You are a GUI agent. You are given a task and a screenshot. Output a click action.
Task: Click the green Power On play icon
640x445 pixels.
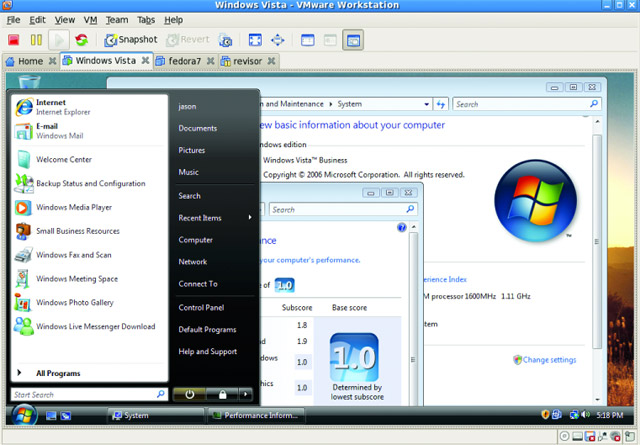pyautogui.click(x=59, y=40)
